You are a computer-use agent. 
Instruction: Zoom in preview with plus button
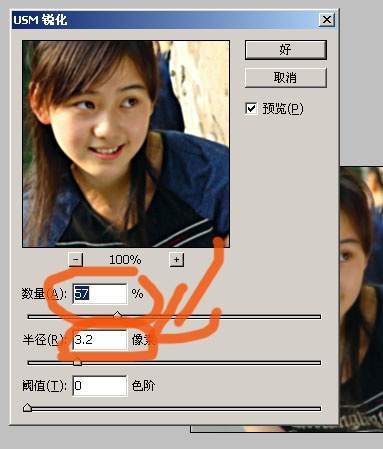176,259
